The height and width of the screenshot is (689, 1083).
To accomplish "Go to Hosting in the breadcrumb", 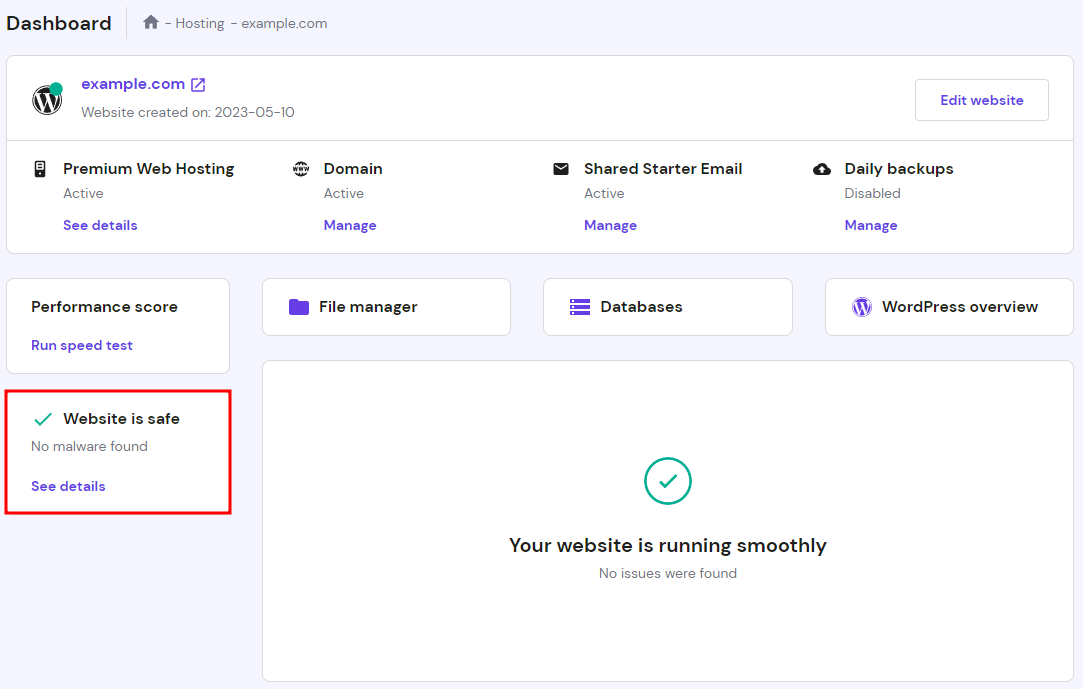I will [x=199, y=23].
